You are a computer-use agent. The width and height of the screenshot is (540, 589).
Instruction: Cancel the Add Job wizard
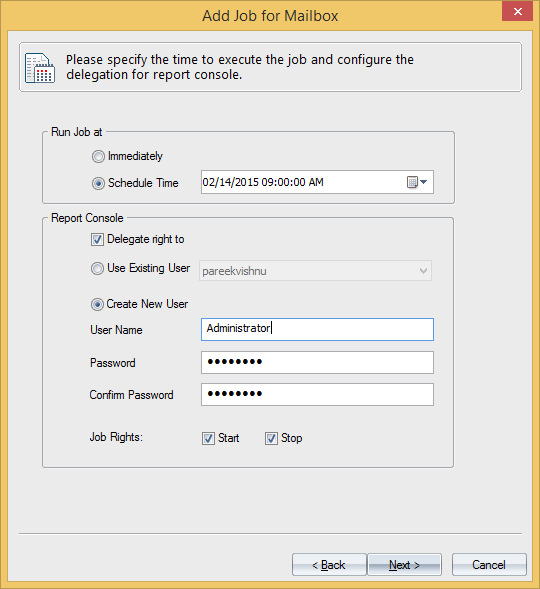tap(489, 565)
